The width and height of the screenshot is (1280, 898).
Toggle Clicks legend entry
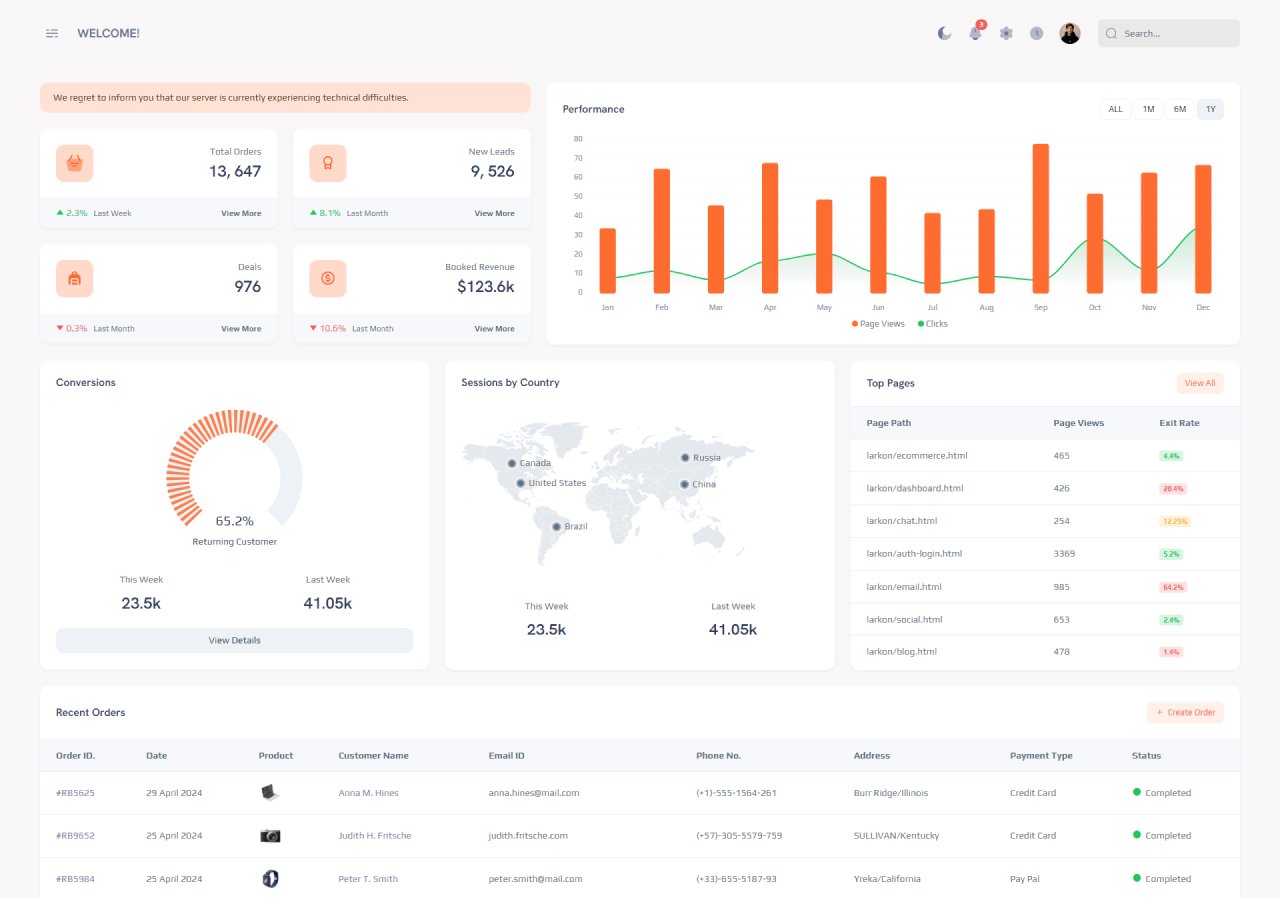pyautogui.click(x=933, y=324)
